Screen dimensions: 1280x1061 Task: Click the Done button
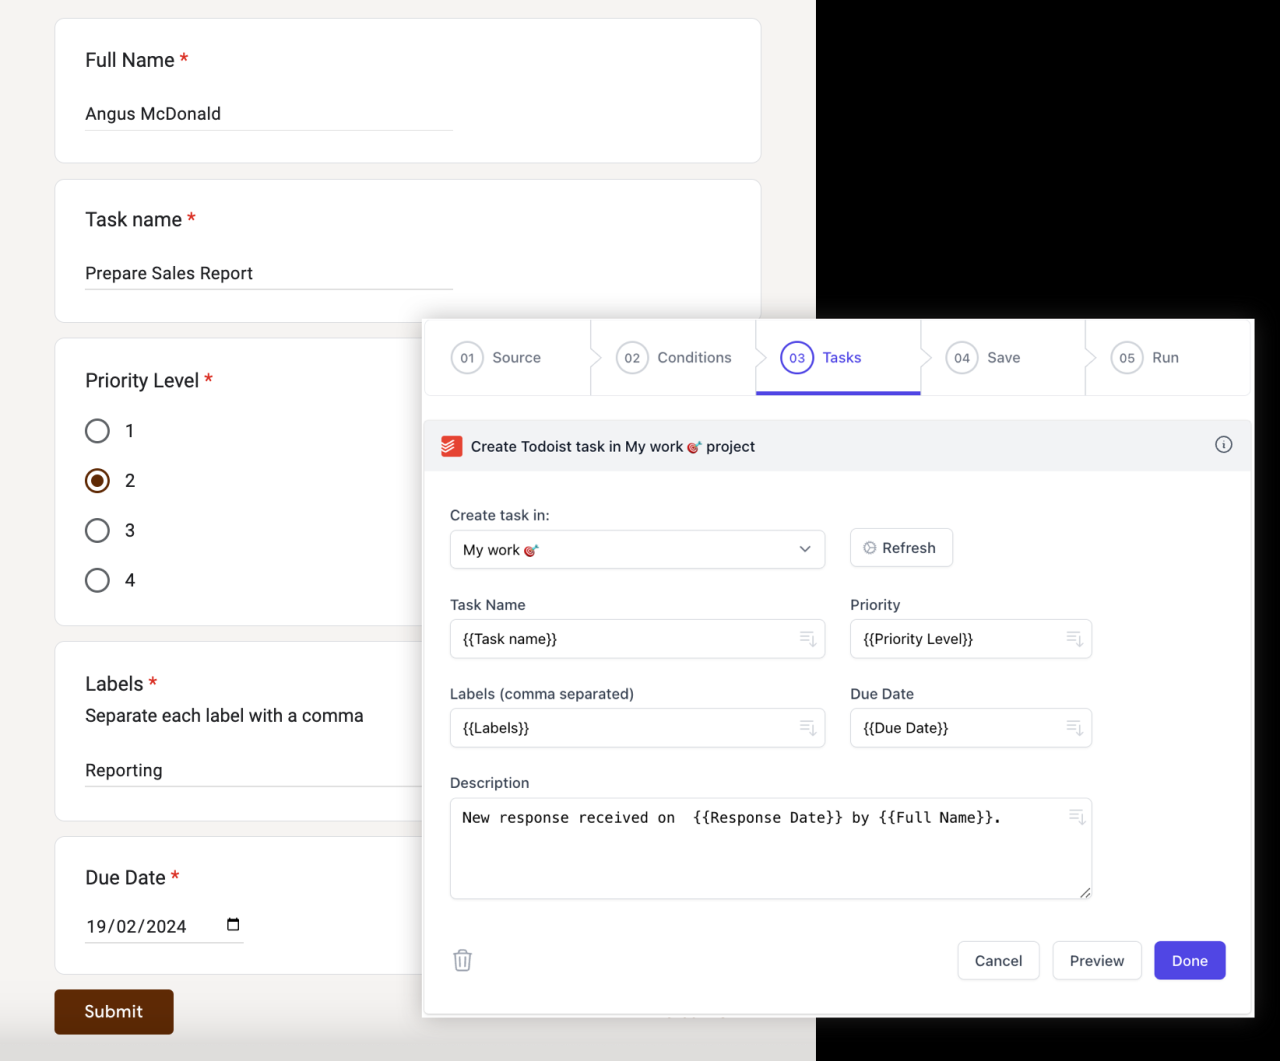click(x=1189, y=960)
